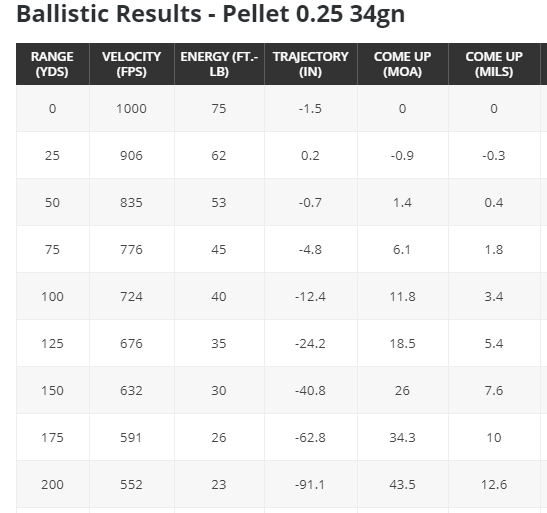Click the 776 velocity value
The width and height of the screenshot is (547, 513).
pyautogui.click(x=132, y=250)
